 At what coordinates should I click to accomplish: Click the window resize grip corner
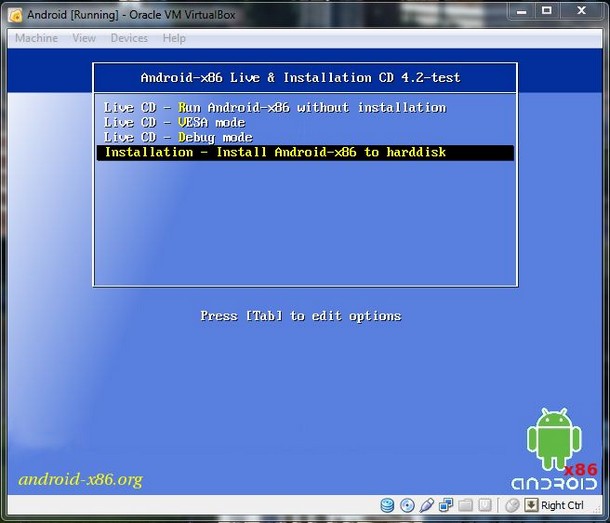(x=598, y=509)
